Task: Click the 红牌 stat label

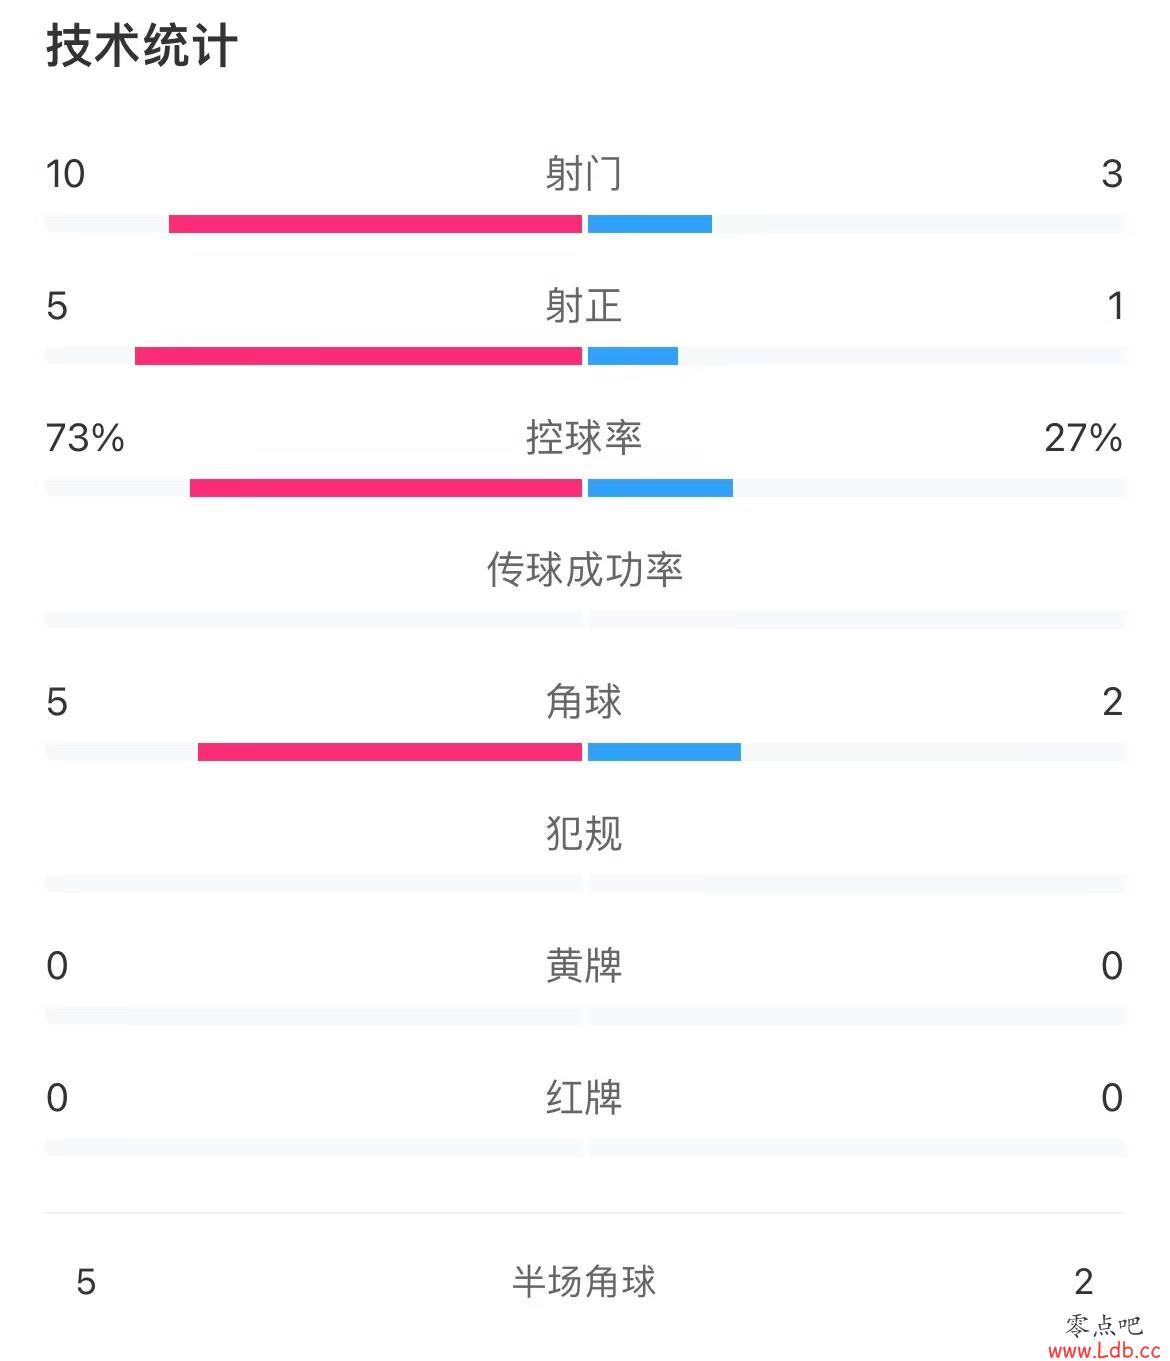Action: pyautogui.click(x=584, y=1098)
